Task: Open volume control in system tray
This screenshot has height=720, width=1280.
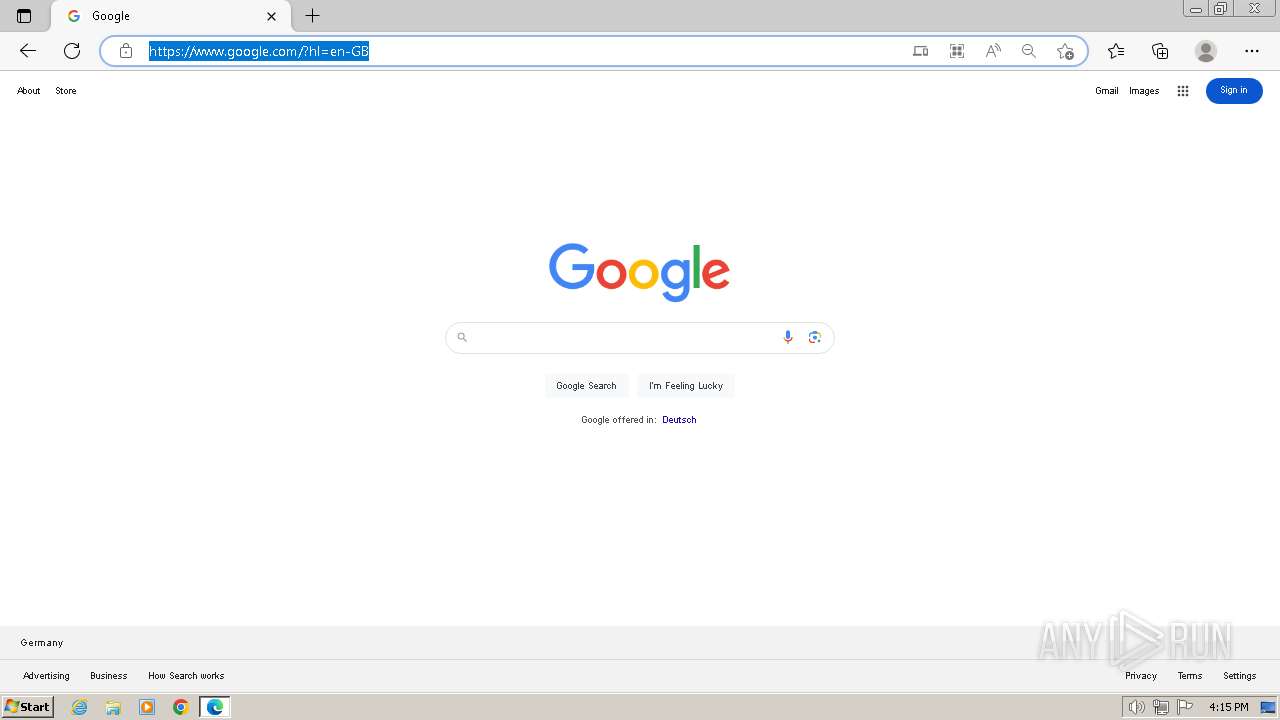Action: (x=1136, y=707)
